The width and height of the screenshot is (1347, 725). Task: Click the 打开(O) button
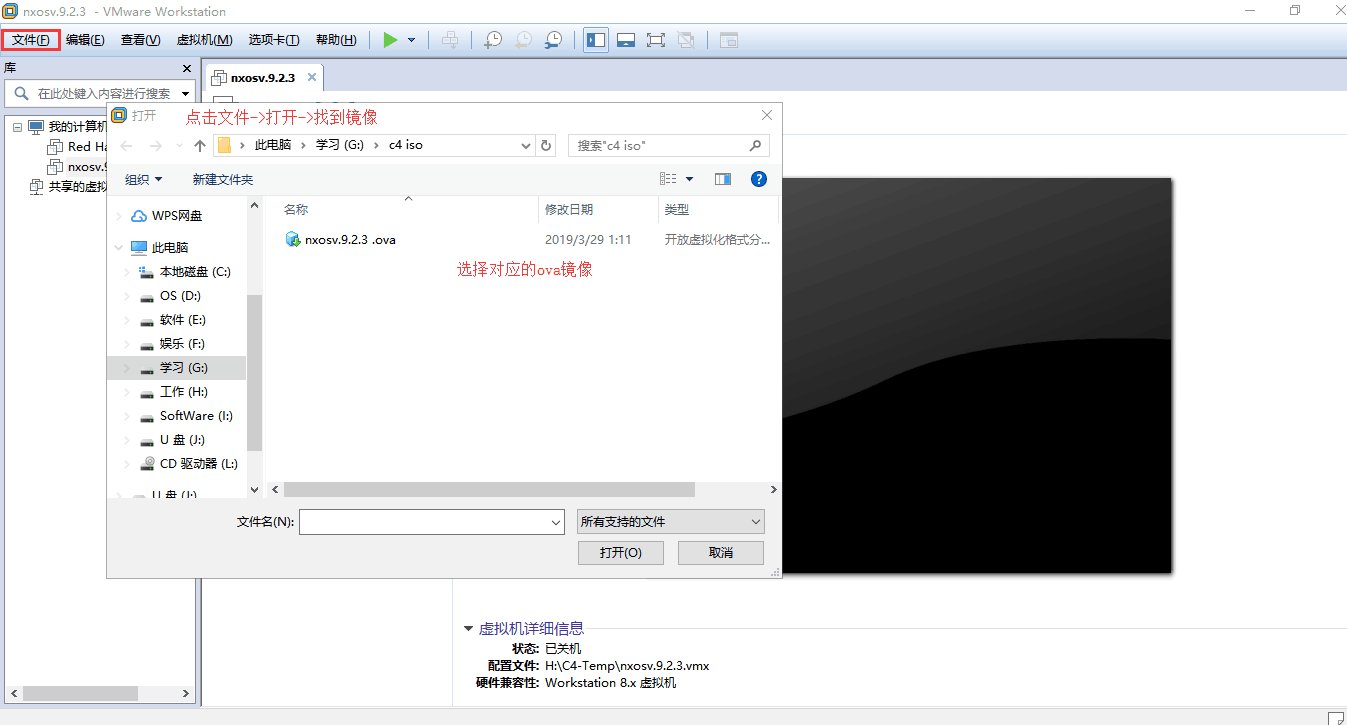[x=620, y=552]
